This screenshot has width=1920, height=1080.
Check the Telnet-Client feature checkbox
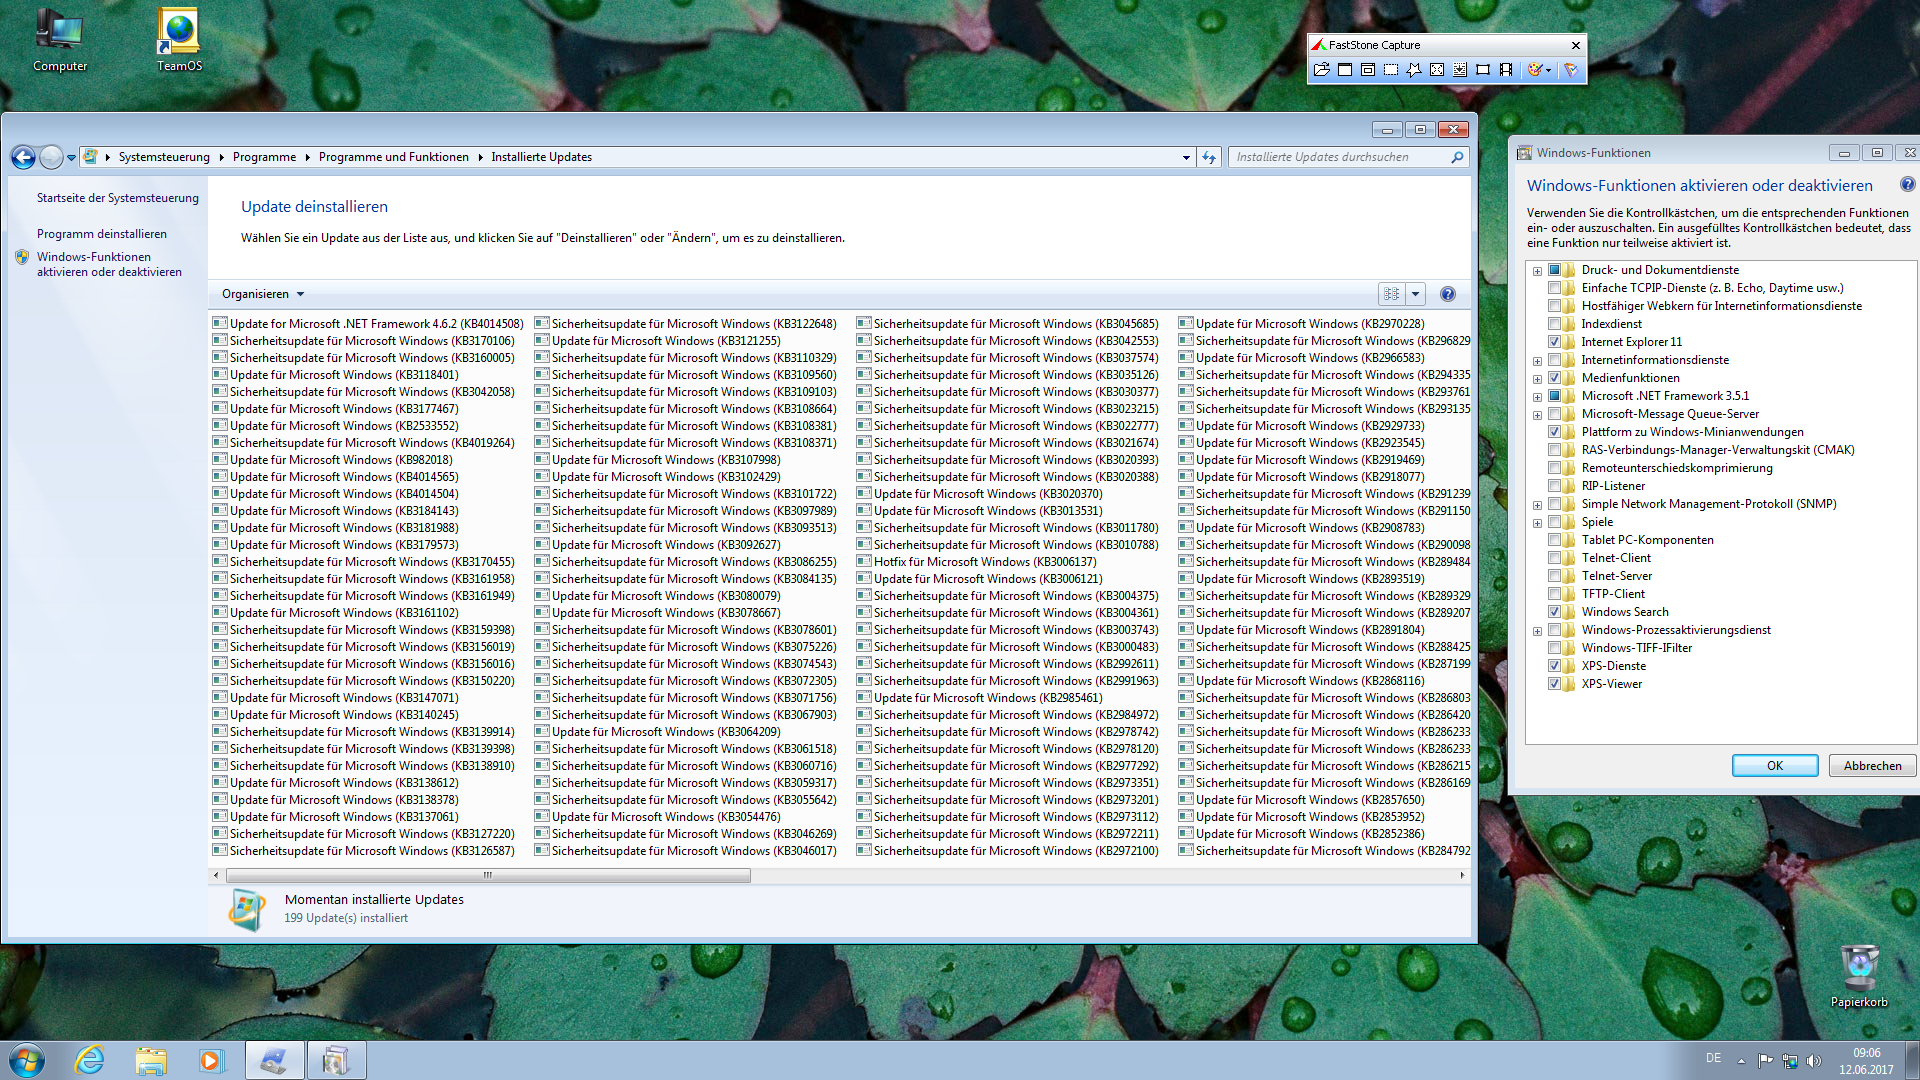click(x=1554, y=558)
